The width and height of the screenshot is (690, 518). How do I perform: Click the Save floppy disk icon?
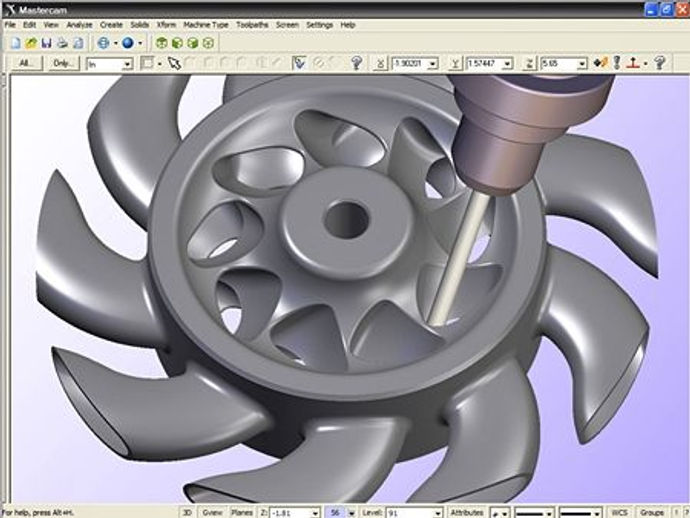[x=46, y=43]
